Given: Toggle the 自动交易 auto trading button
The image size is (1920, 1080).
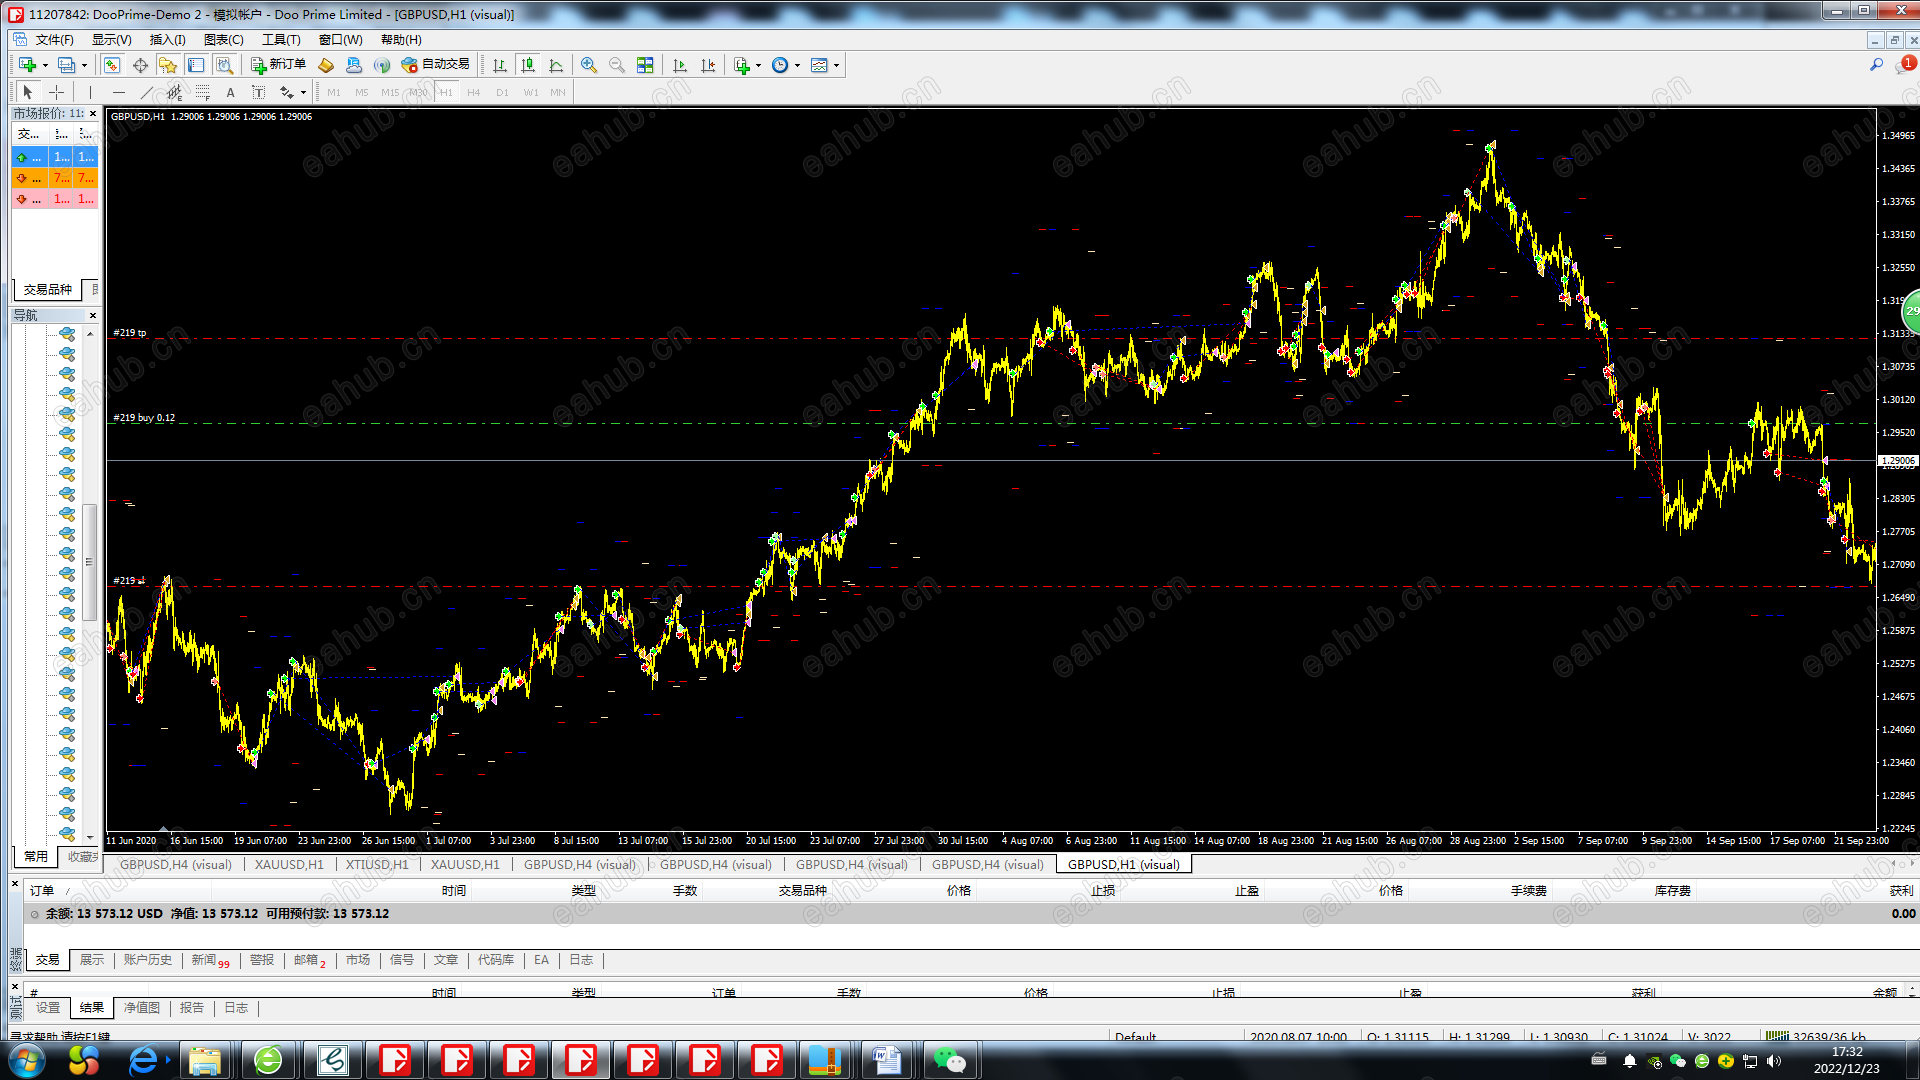Looking at the screenshot, I should (x=436, y=64).
